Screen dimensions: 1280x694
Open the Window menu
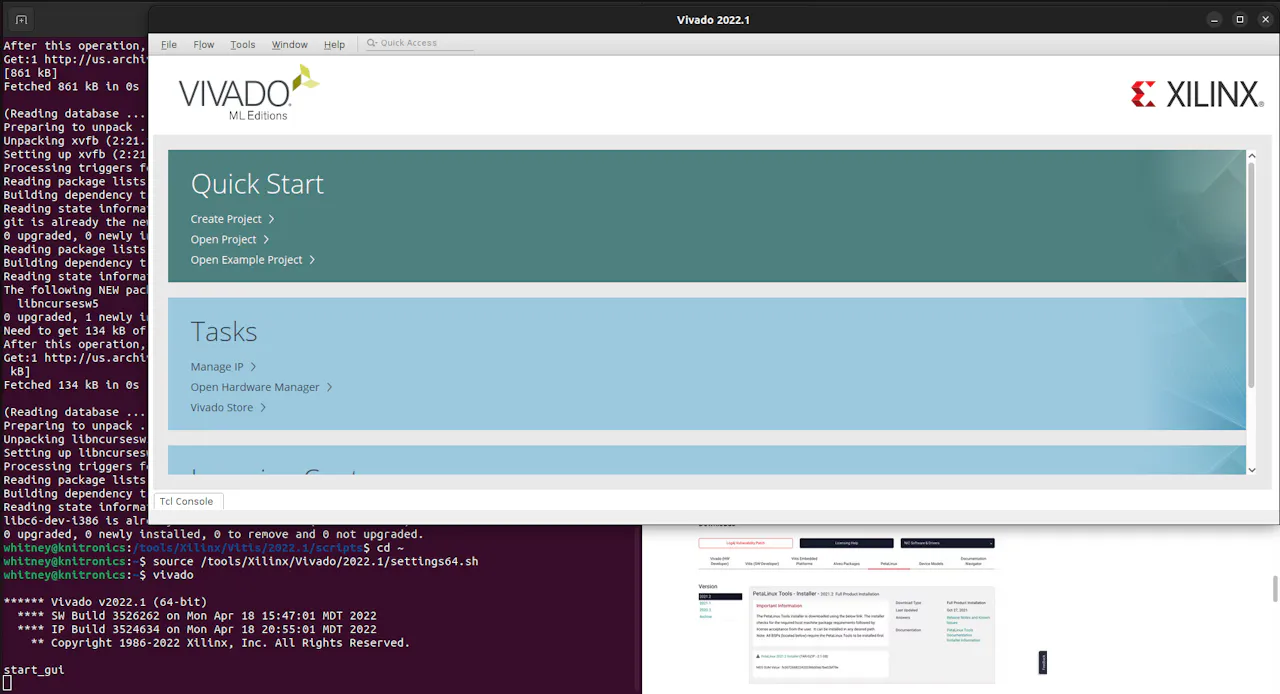[290, 44]
